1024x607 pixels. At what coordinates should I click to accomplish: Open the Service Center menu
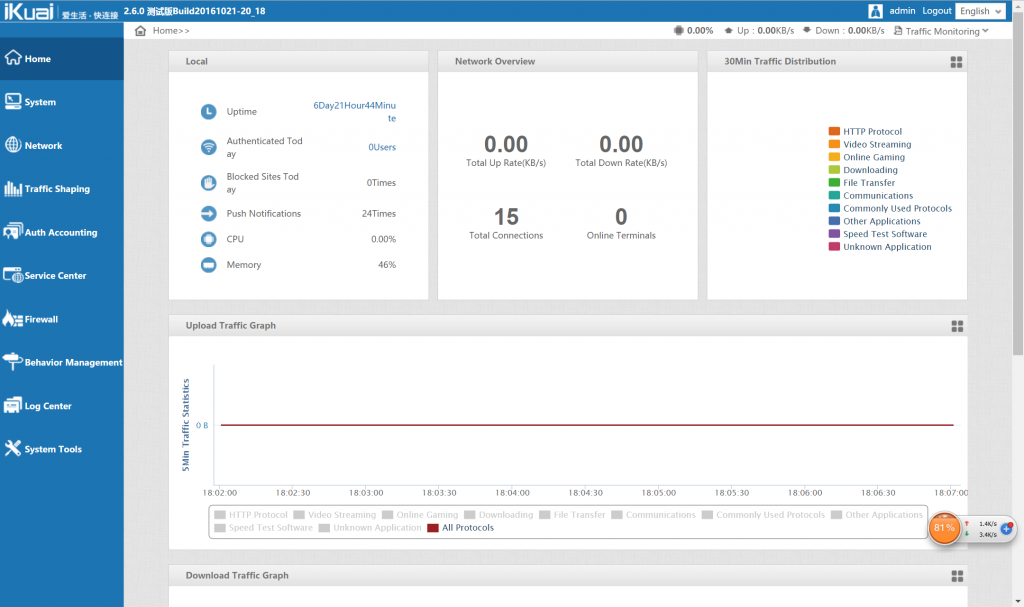pos(61,276)
